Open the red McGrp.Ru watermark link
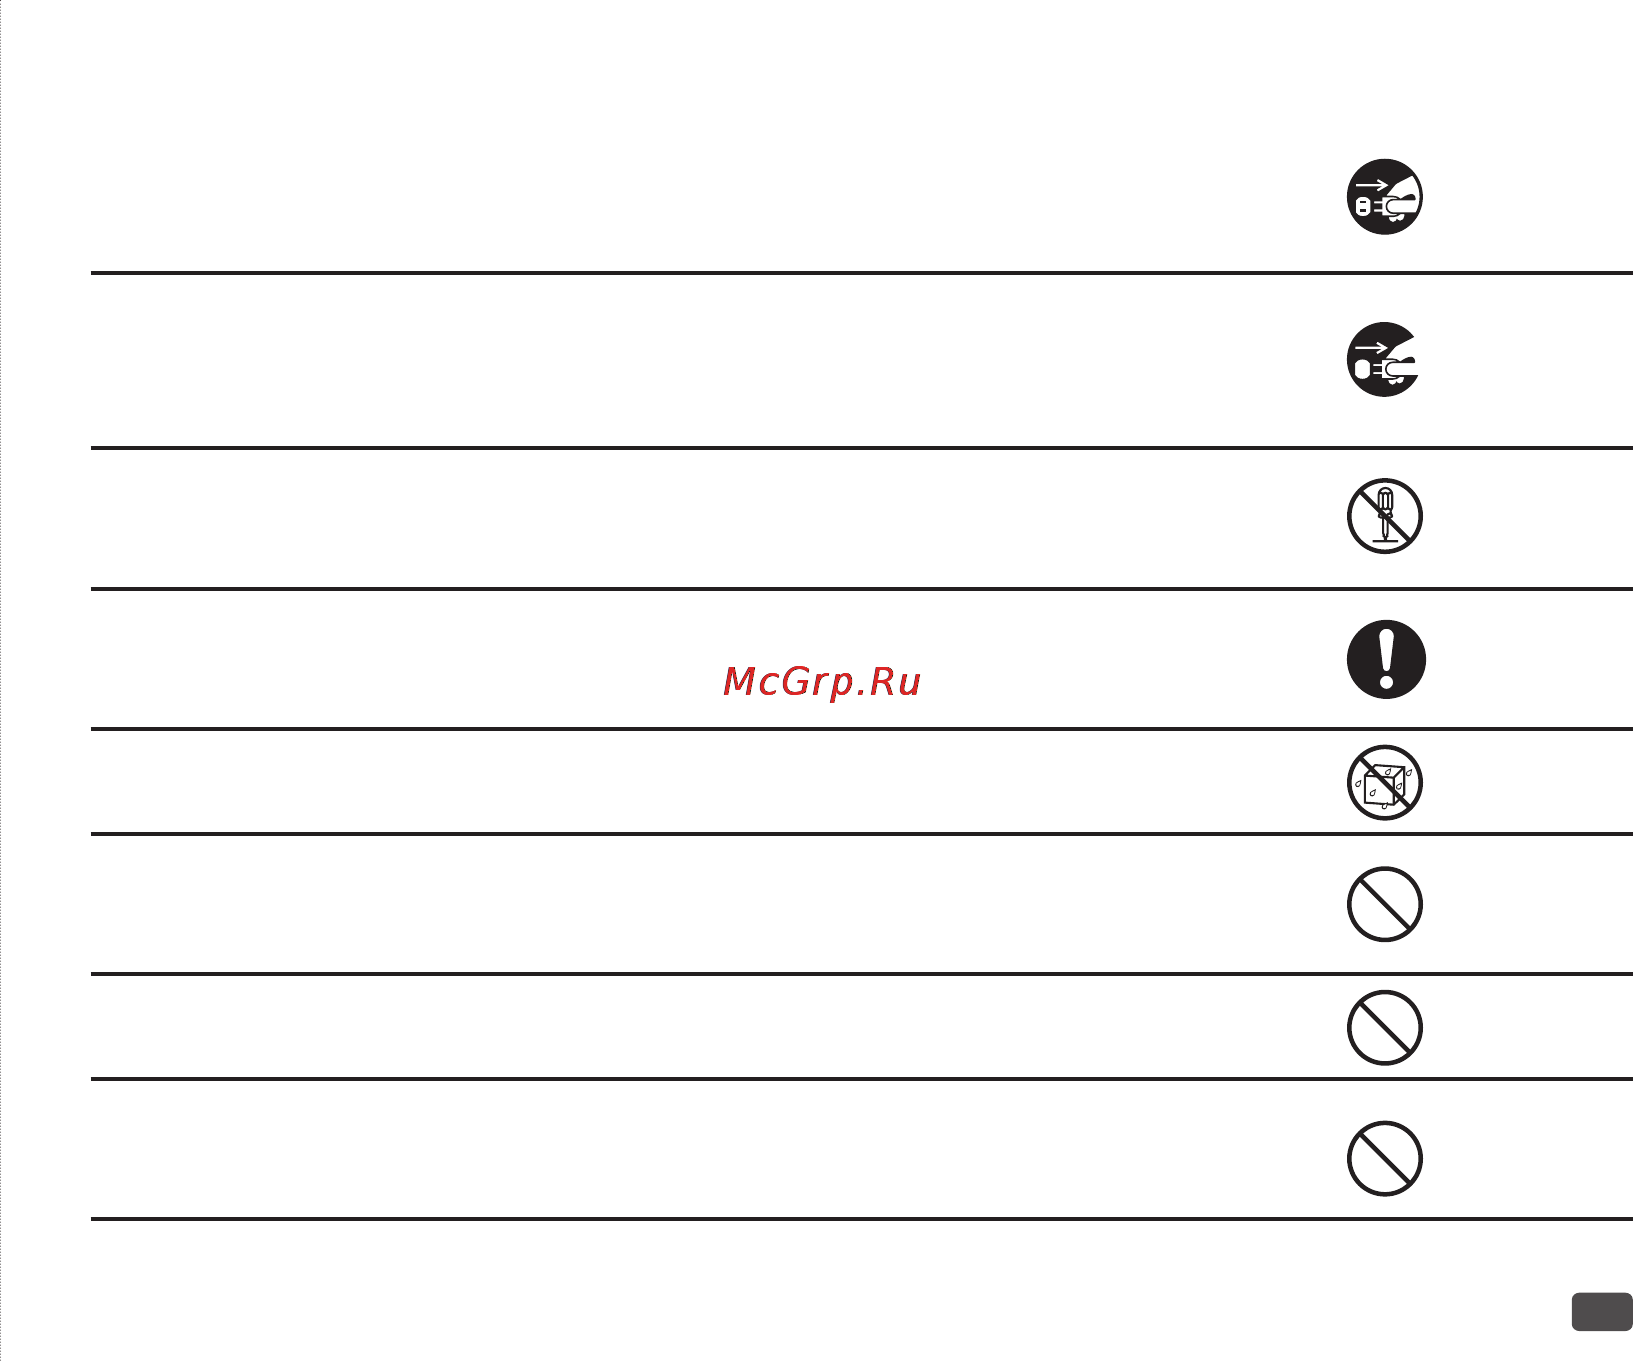Image resolution: width=1633 pixels, height=1361 pixels. click(x=822, y=682)
